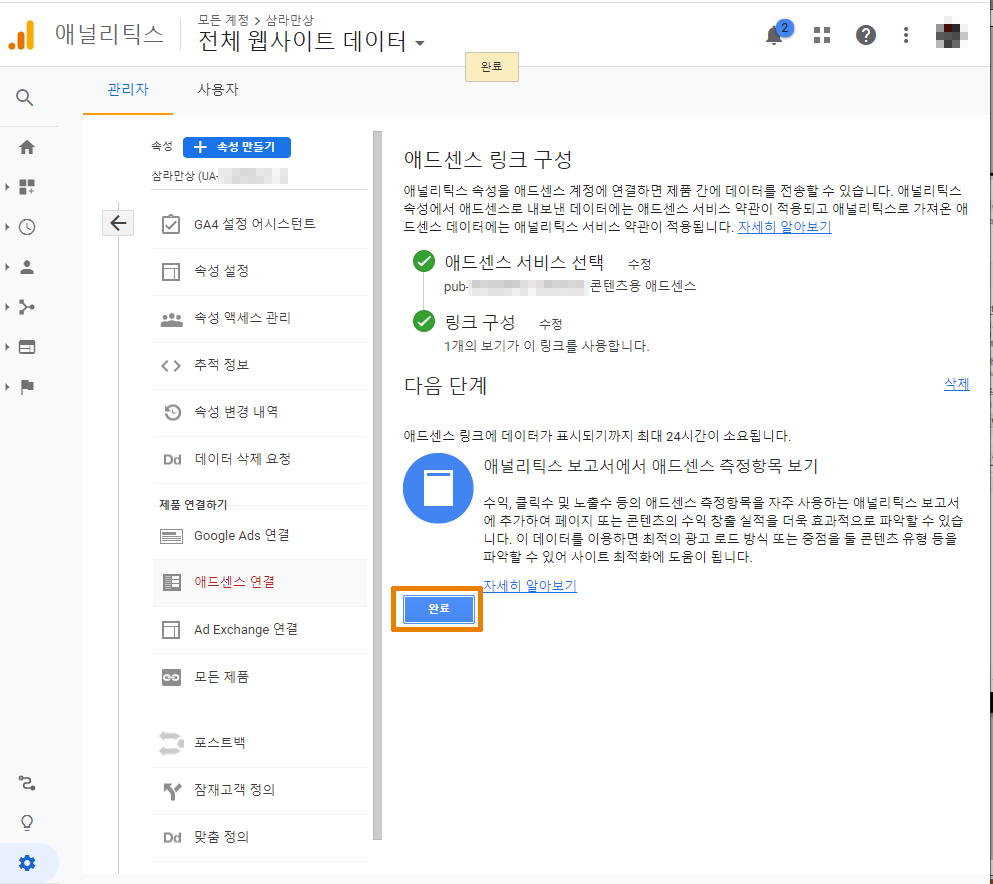Click the blue report document icon
This screenshot has width=993, height=884.
point(438,488)
